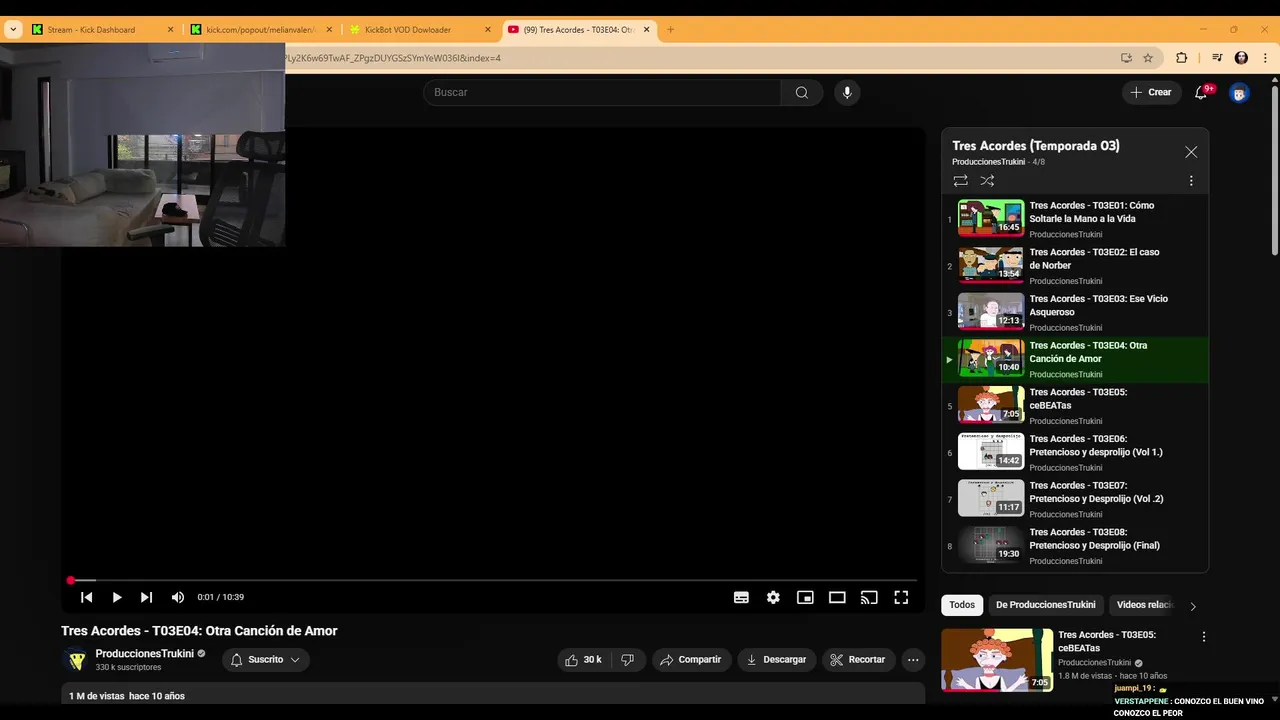
Task: Click the page vertical scrollbar
Action: coord(1275,168)
